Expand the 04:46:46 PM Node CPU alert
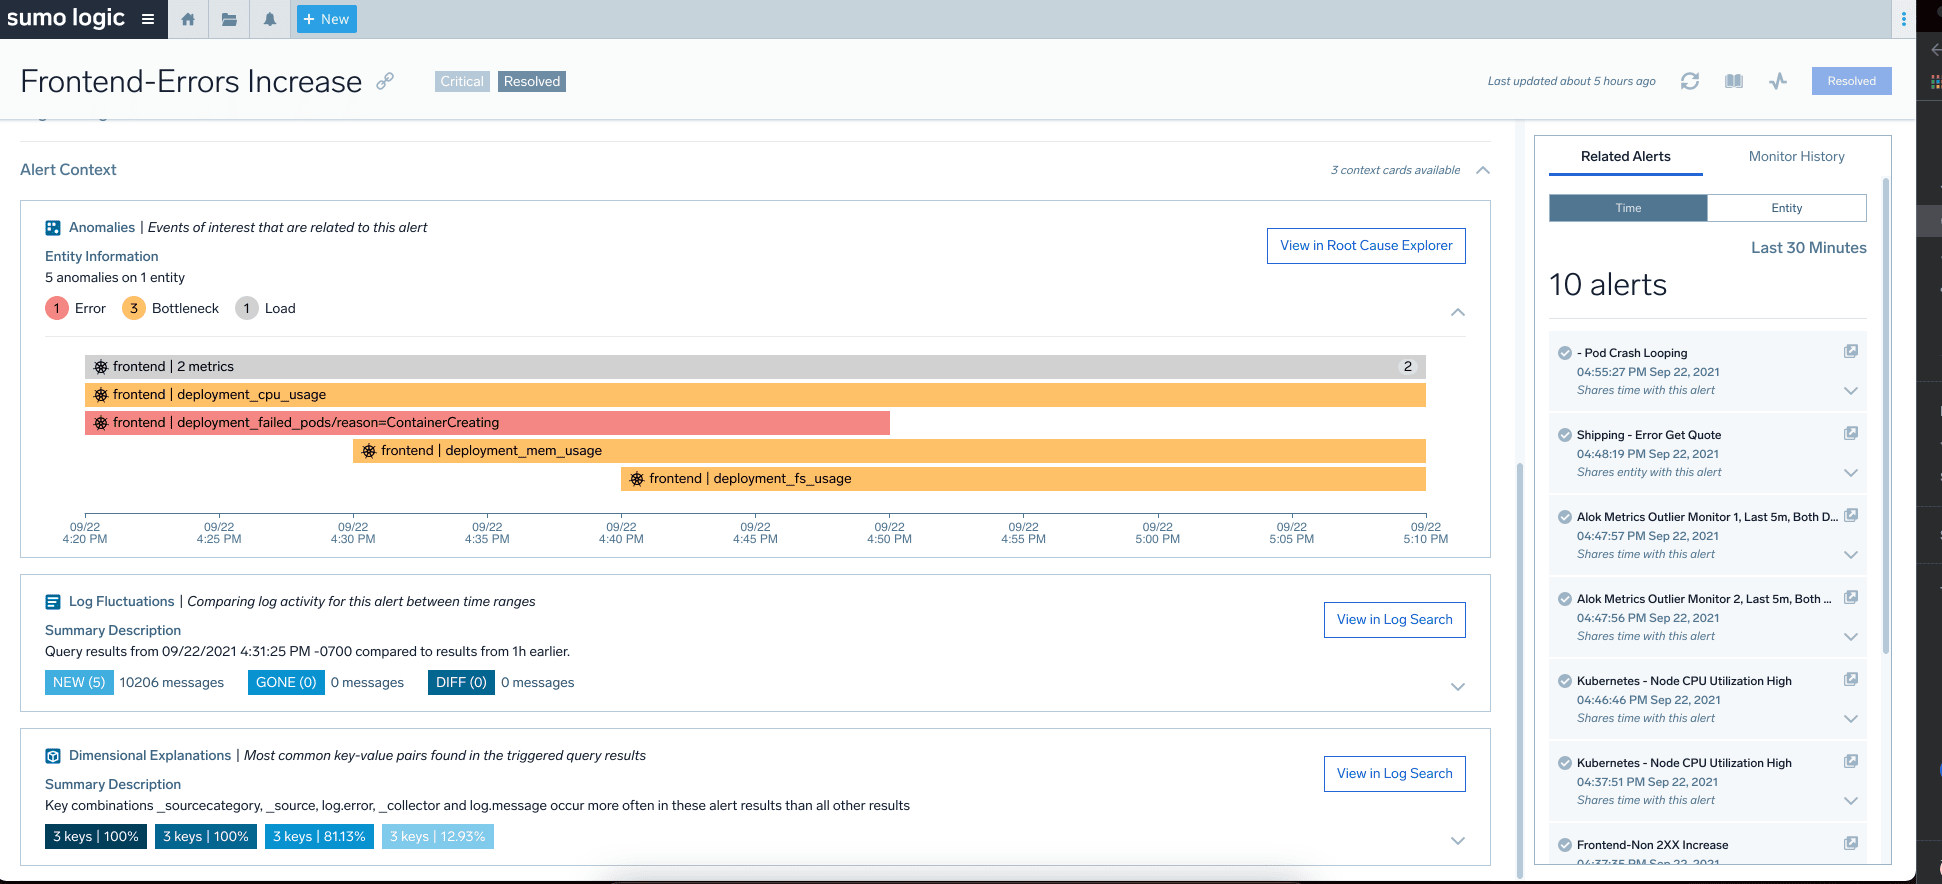Viewport: 1942px width, 884px height. coord(1851,719)
